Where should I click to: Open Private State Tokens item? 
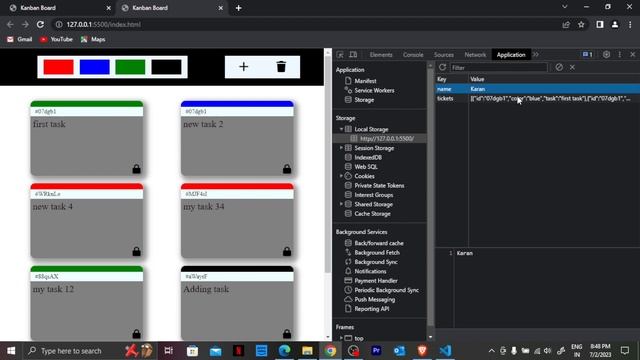tap(379, 185)
